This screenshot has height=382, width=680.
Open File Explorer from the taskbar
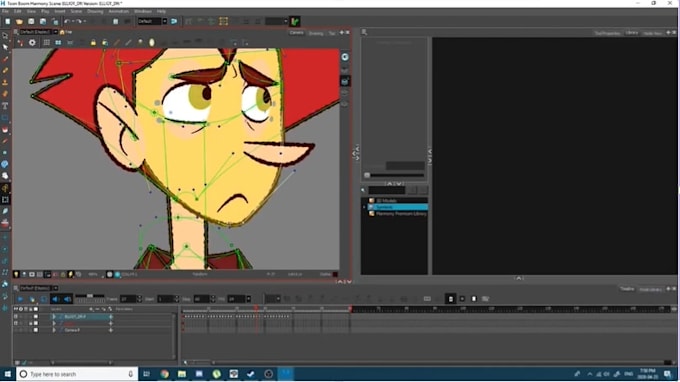[x=182, y=374]
